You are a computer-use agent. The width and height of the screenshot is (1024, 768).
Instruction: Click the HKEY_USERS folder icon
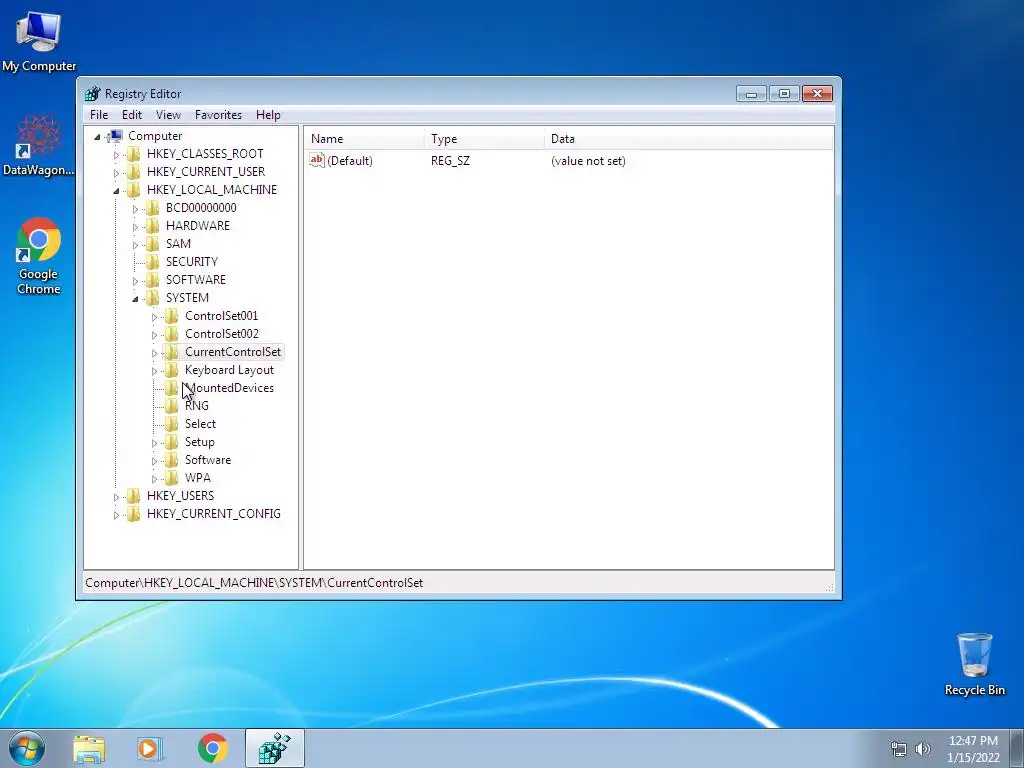coord(133,496)
